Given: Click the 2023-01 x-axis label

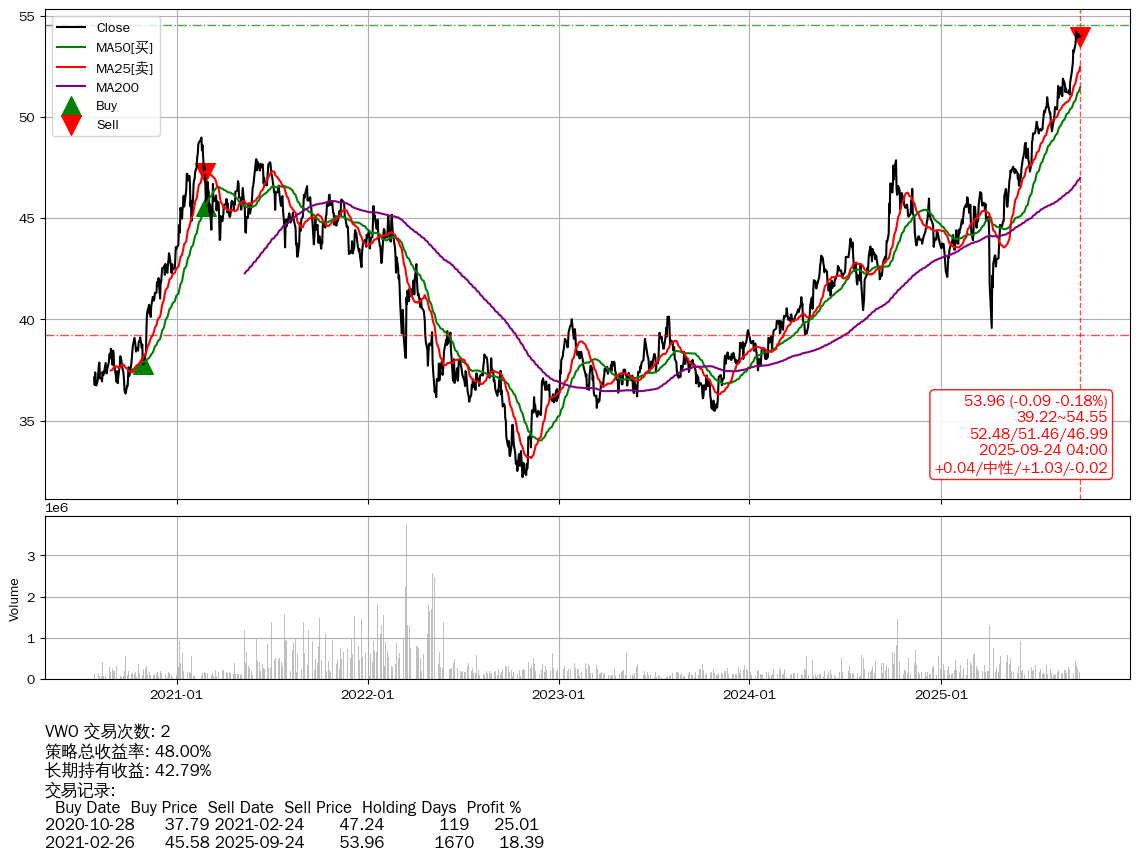Looking at the screenshot, I should [x=559, y=694].
